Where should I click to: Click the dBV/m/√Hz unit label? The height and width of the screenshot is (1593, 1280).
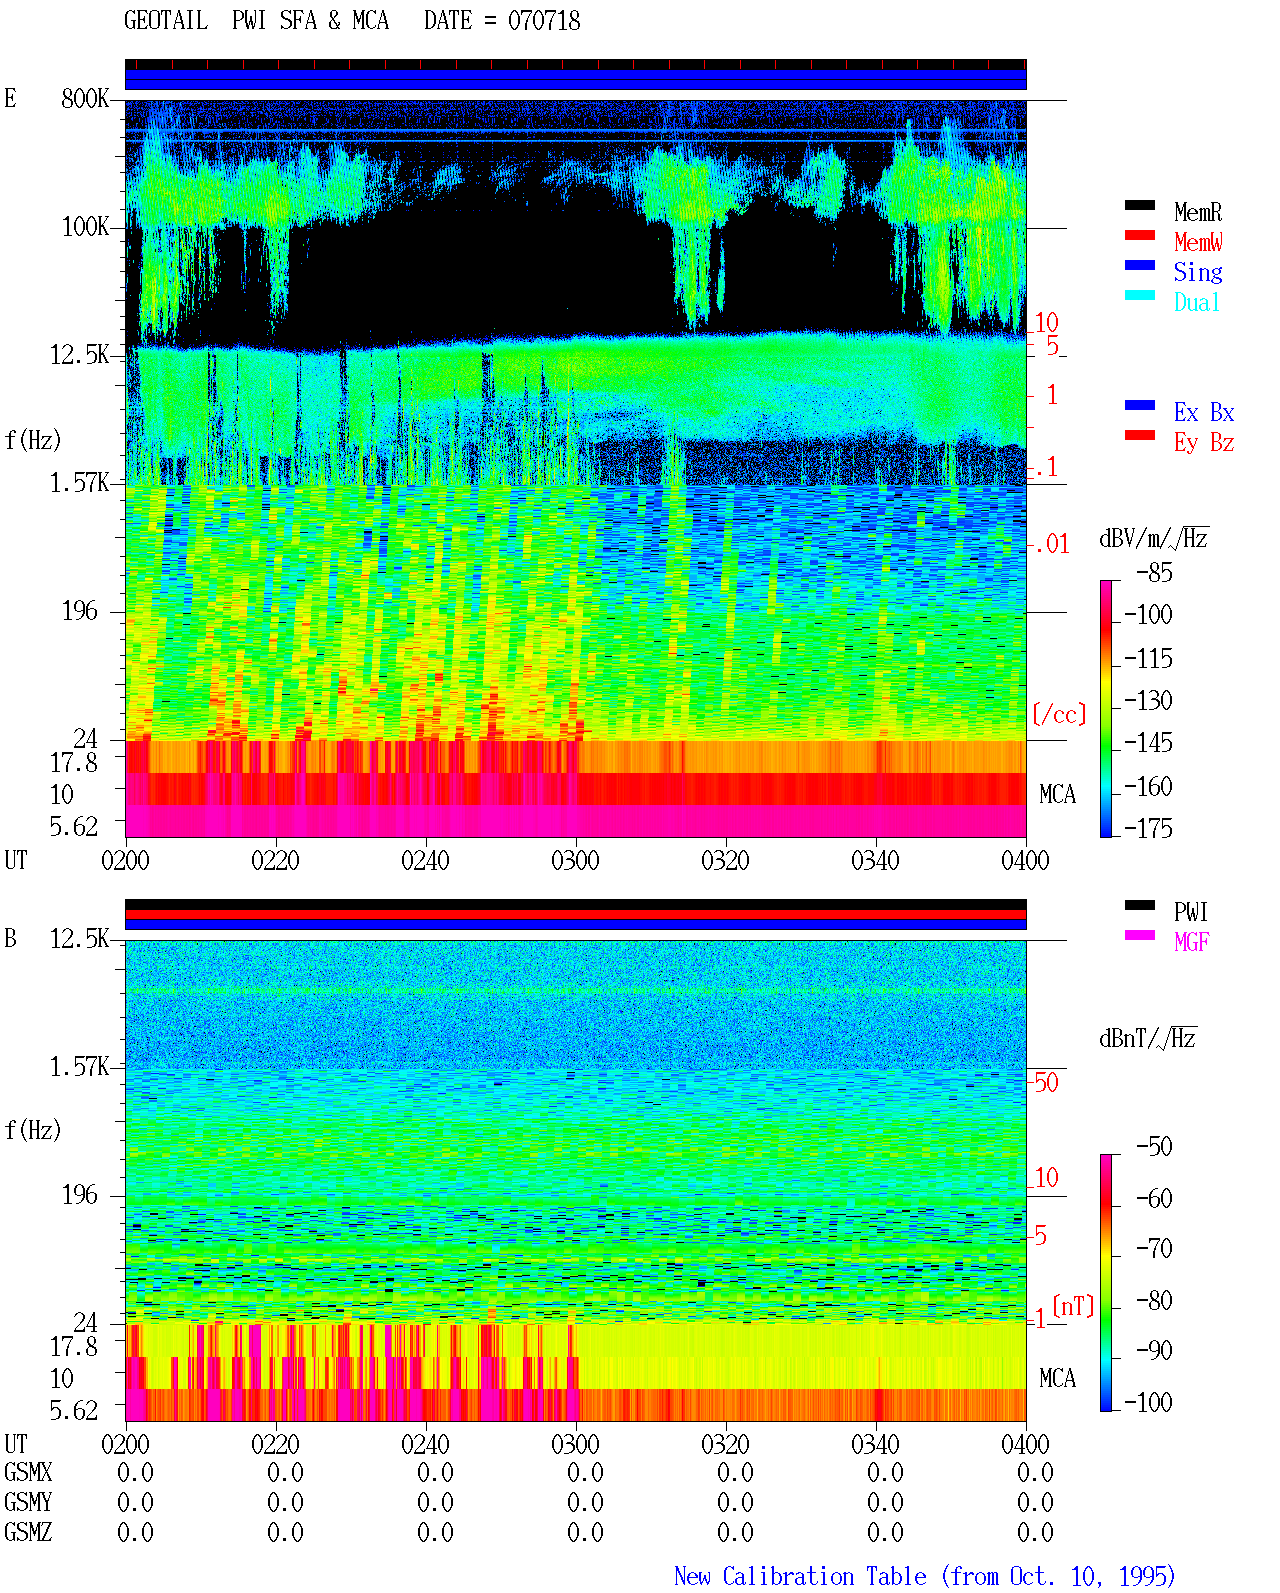pos(1154,538)
